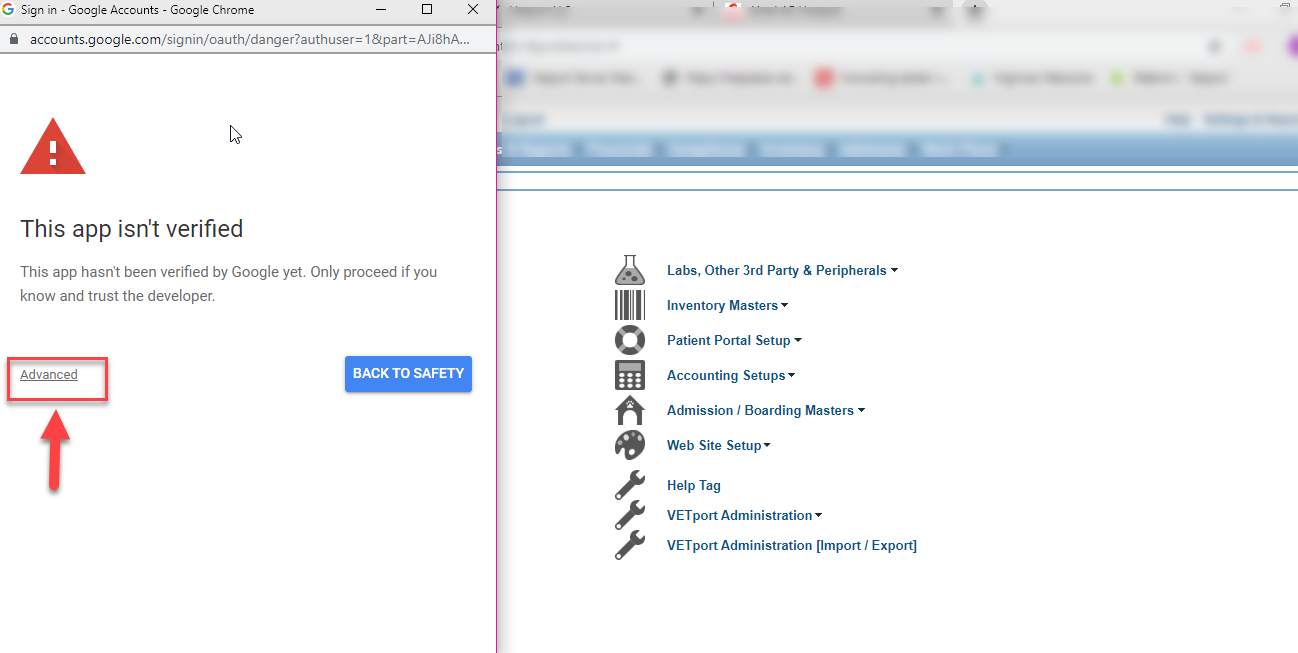Click the lifebuoy icon beside Patient Portal Setup
This screenshot has height=653, width=1298.
629,340
